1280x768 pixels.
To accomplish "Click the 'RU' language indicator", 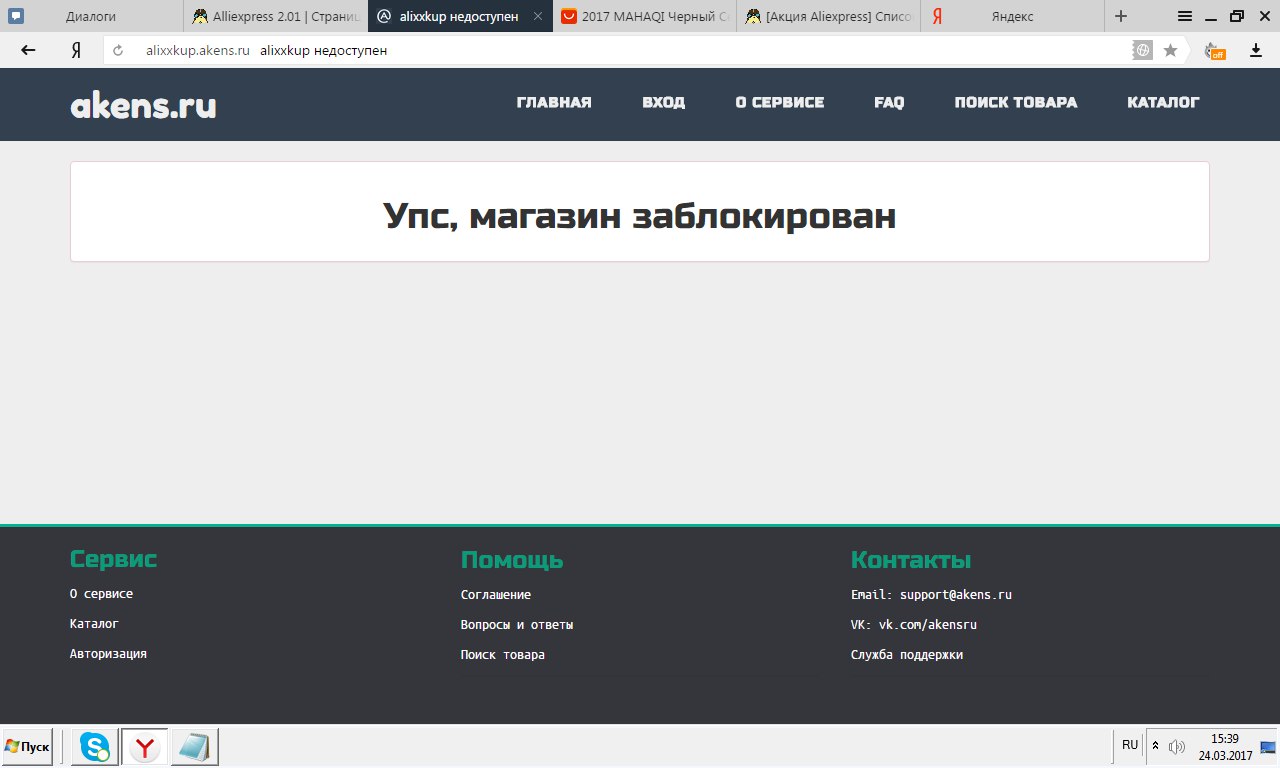I will (1130, 746).
